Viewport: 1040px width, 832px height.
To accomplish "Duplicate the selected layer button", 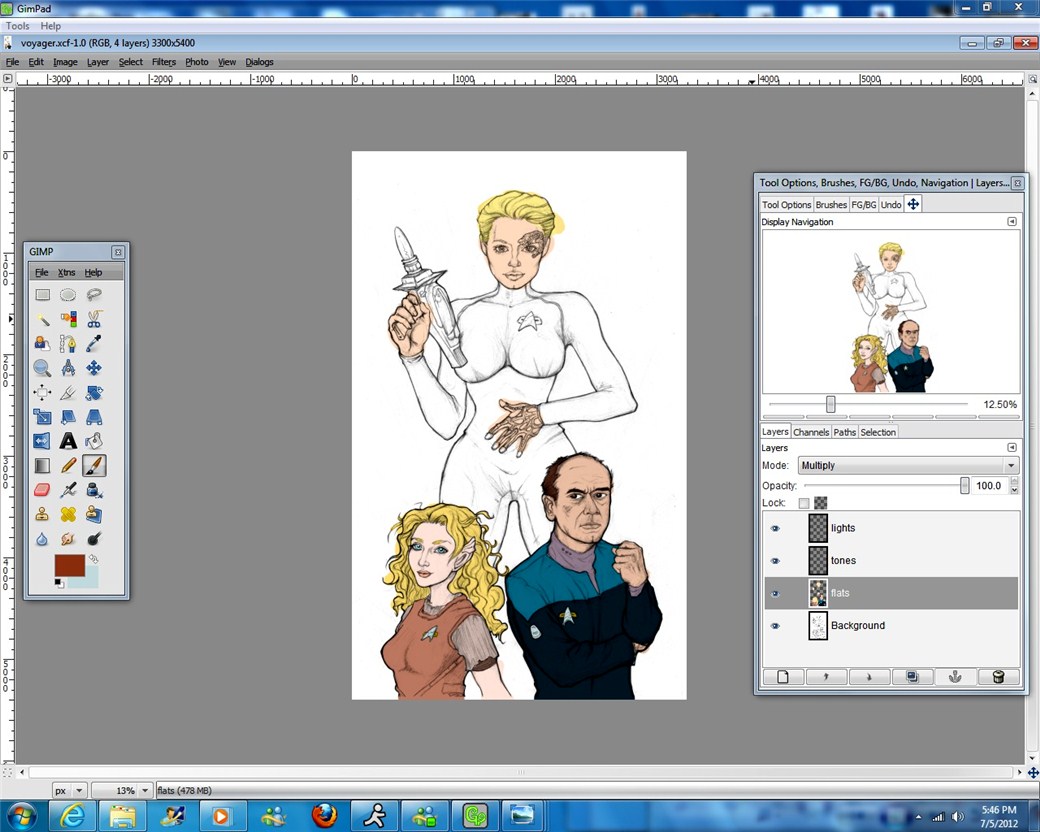I will pyautogui.click(x=912, y=677).
